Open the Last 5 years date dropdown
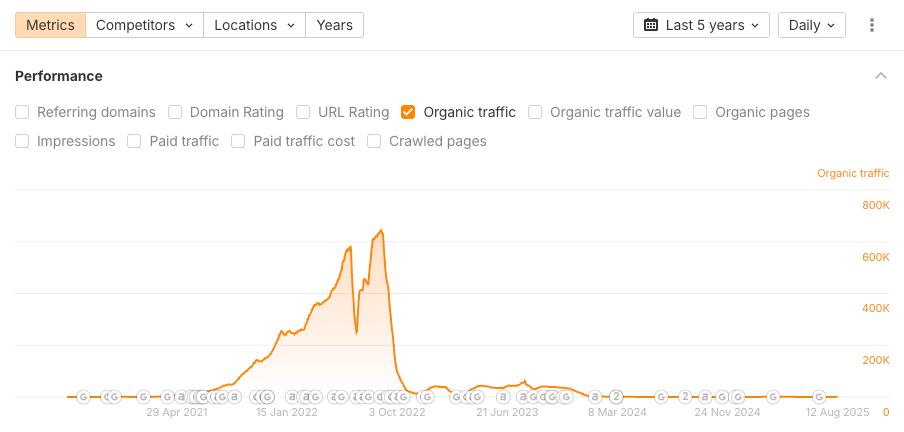The image size is (904, 432). (x=701, y=25)
